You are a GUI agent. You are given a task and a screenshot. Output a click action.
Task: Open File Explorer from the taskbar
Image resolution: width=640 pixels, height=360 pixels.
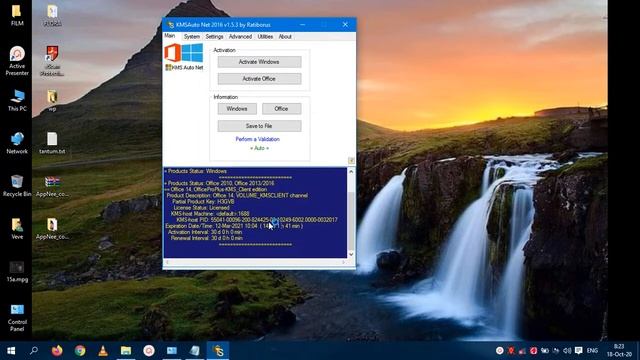point(126,351)
